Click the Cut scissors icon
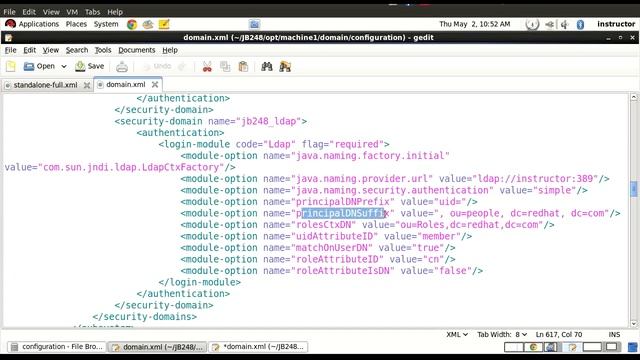The width and height of the screenshot is (640, 360). (x=207, y=67)
